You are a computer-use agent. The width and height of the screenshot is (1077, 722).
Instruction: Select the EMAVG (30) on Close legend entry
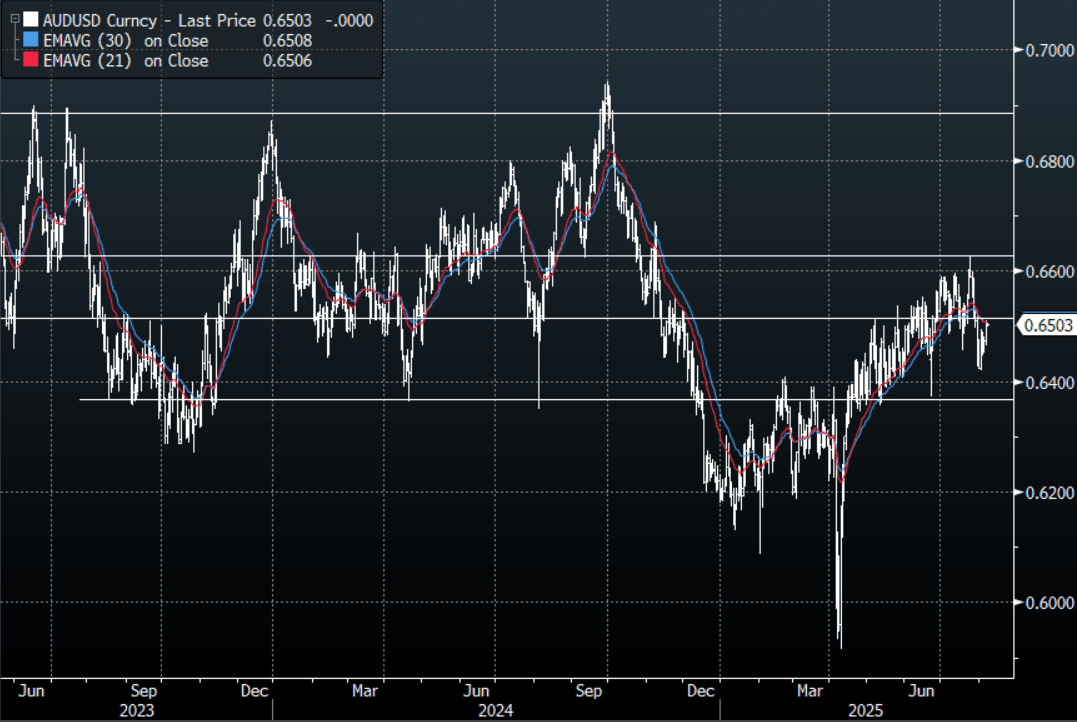click(126, 41)
